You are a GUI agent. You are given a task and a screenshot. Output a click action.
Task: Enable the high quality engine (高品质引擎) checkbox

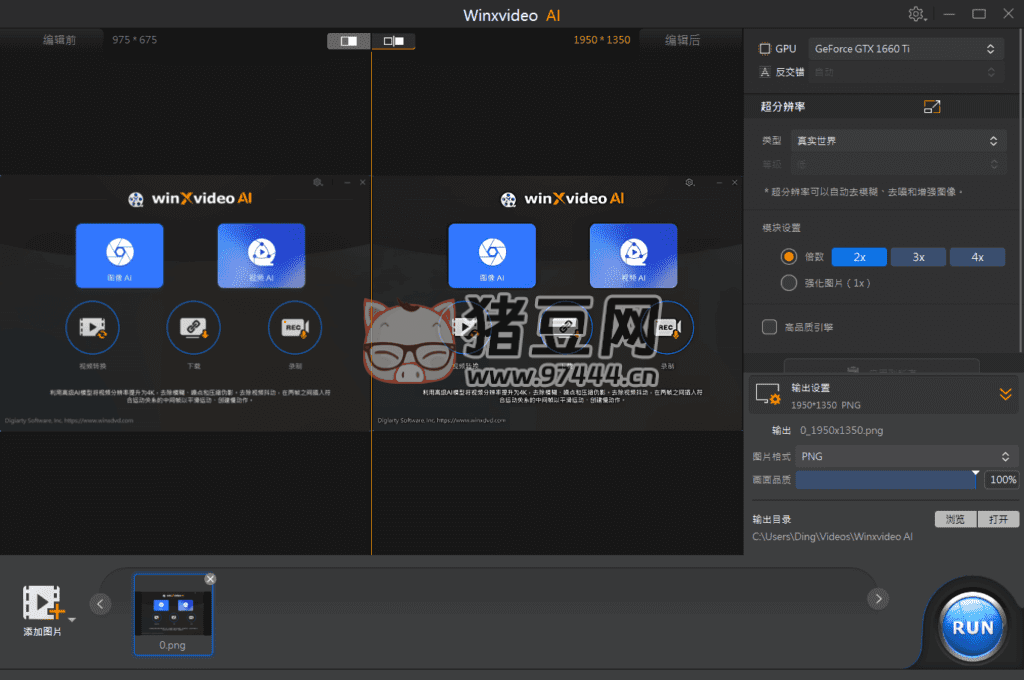tap(769, 326)
